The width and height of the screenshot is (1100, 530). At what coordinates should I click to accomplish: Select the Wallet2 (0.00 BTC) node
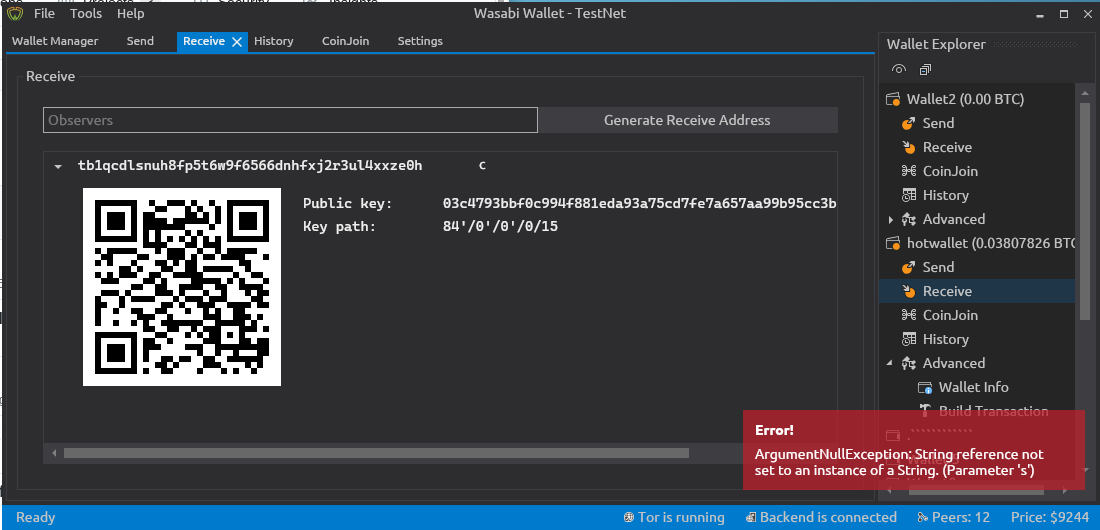click(x=965, y=99)
